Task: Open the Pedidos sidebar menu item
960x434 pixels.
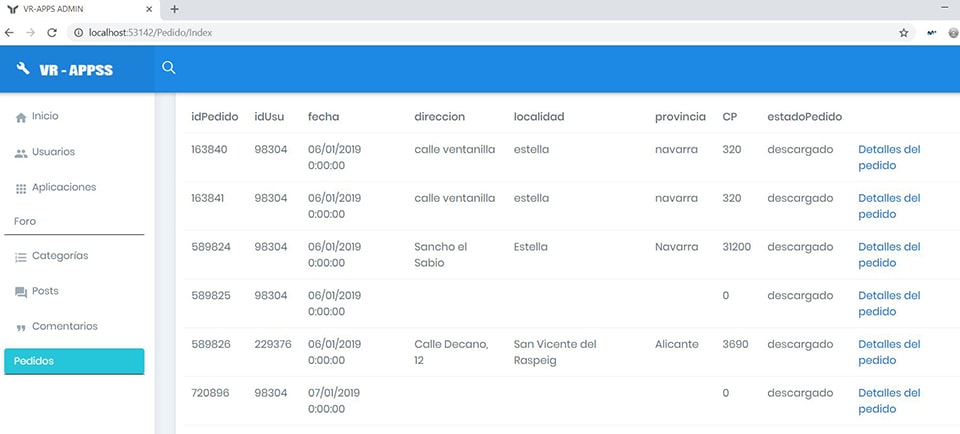Action: [x=74, y=361]
